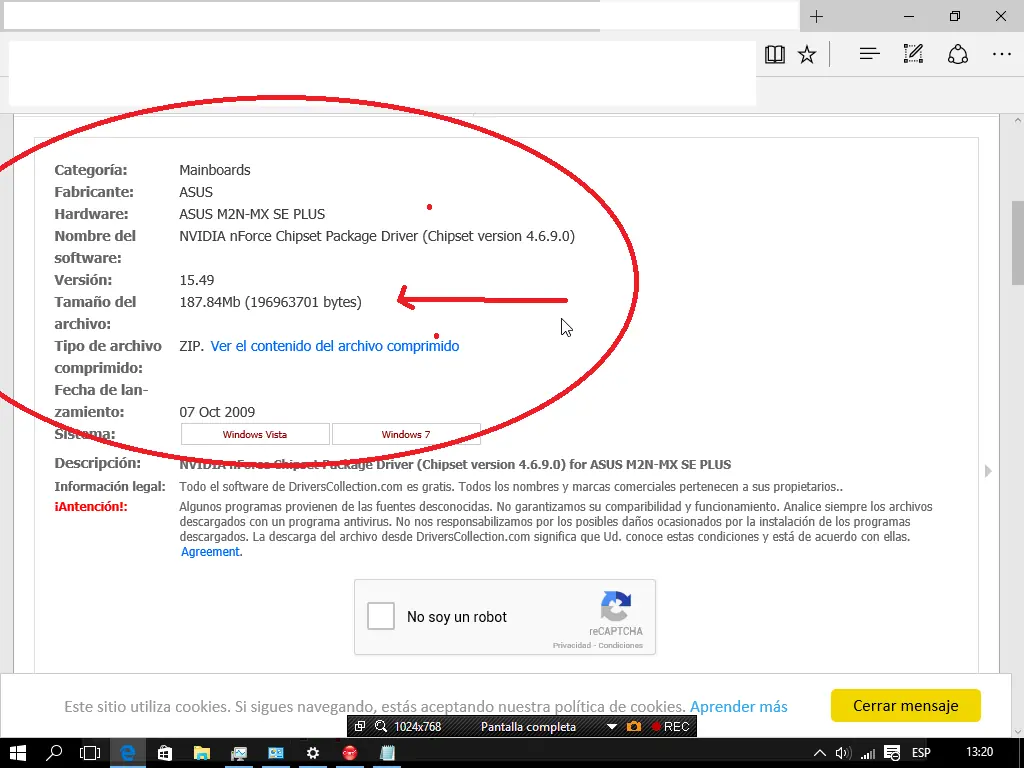The width and height of the screenshot is (1024, 768).
Task: Open the Agreement link
Action: [x=210, y=552]
